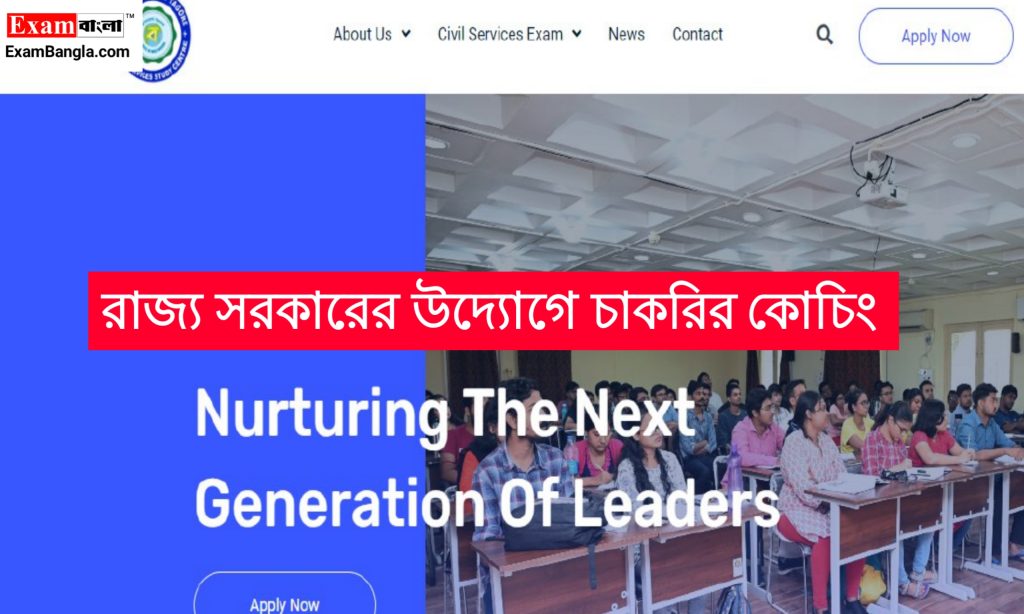Click the search magnifier icon
The height and width of the screenshot is (614, 1024).
[x=825, y=35]
